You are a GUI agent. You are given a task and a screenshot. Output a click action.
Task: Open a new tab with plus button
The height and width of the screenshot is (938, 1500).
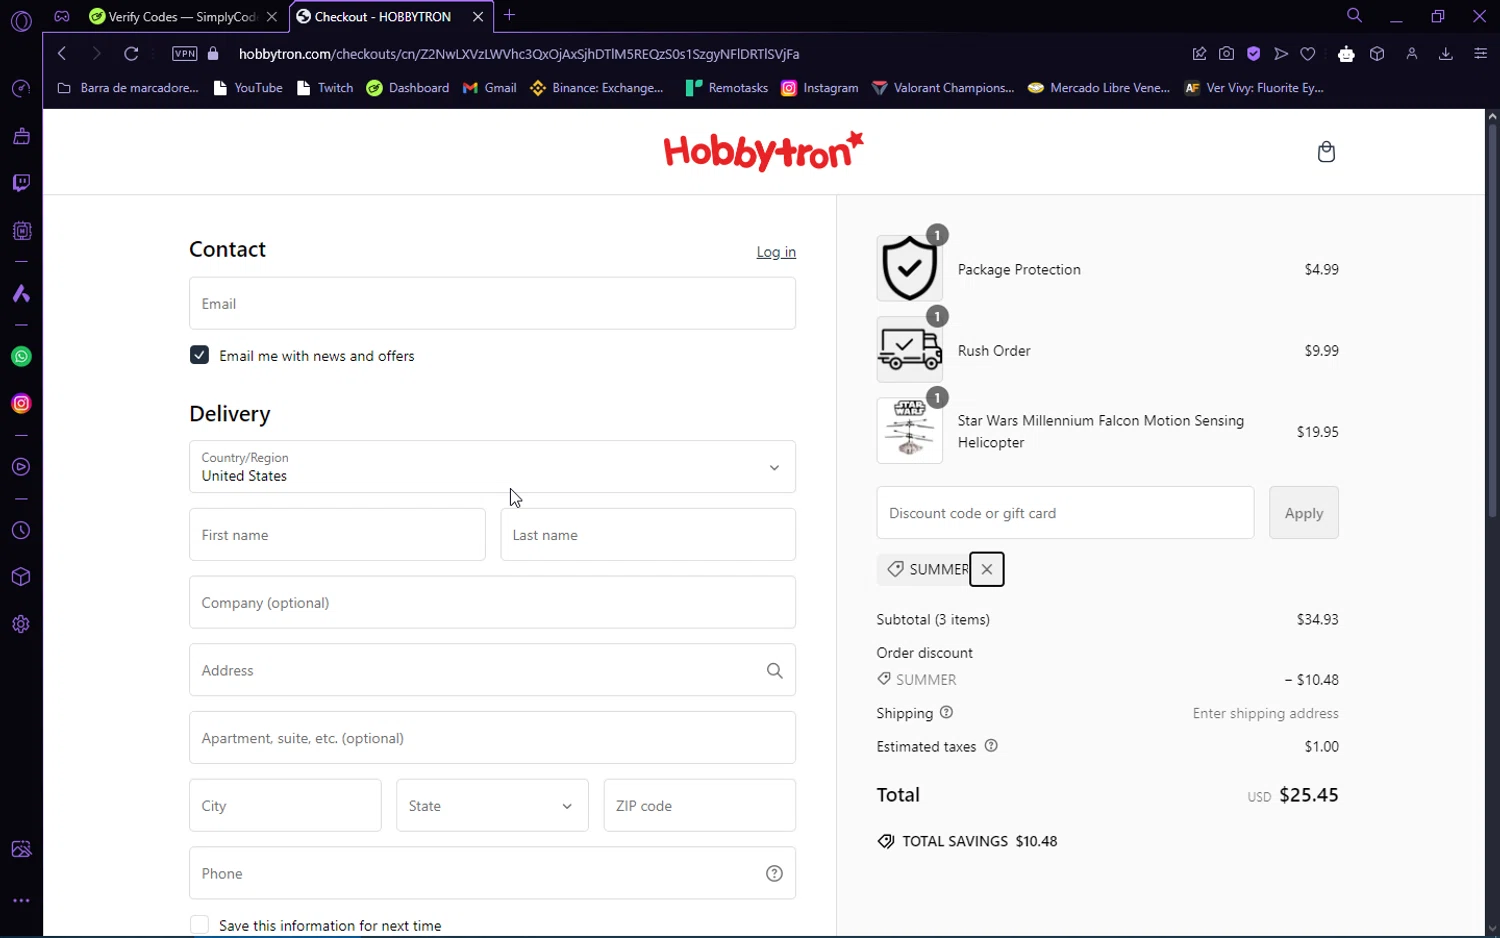click(510, 15)
